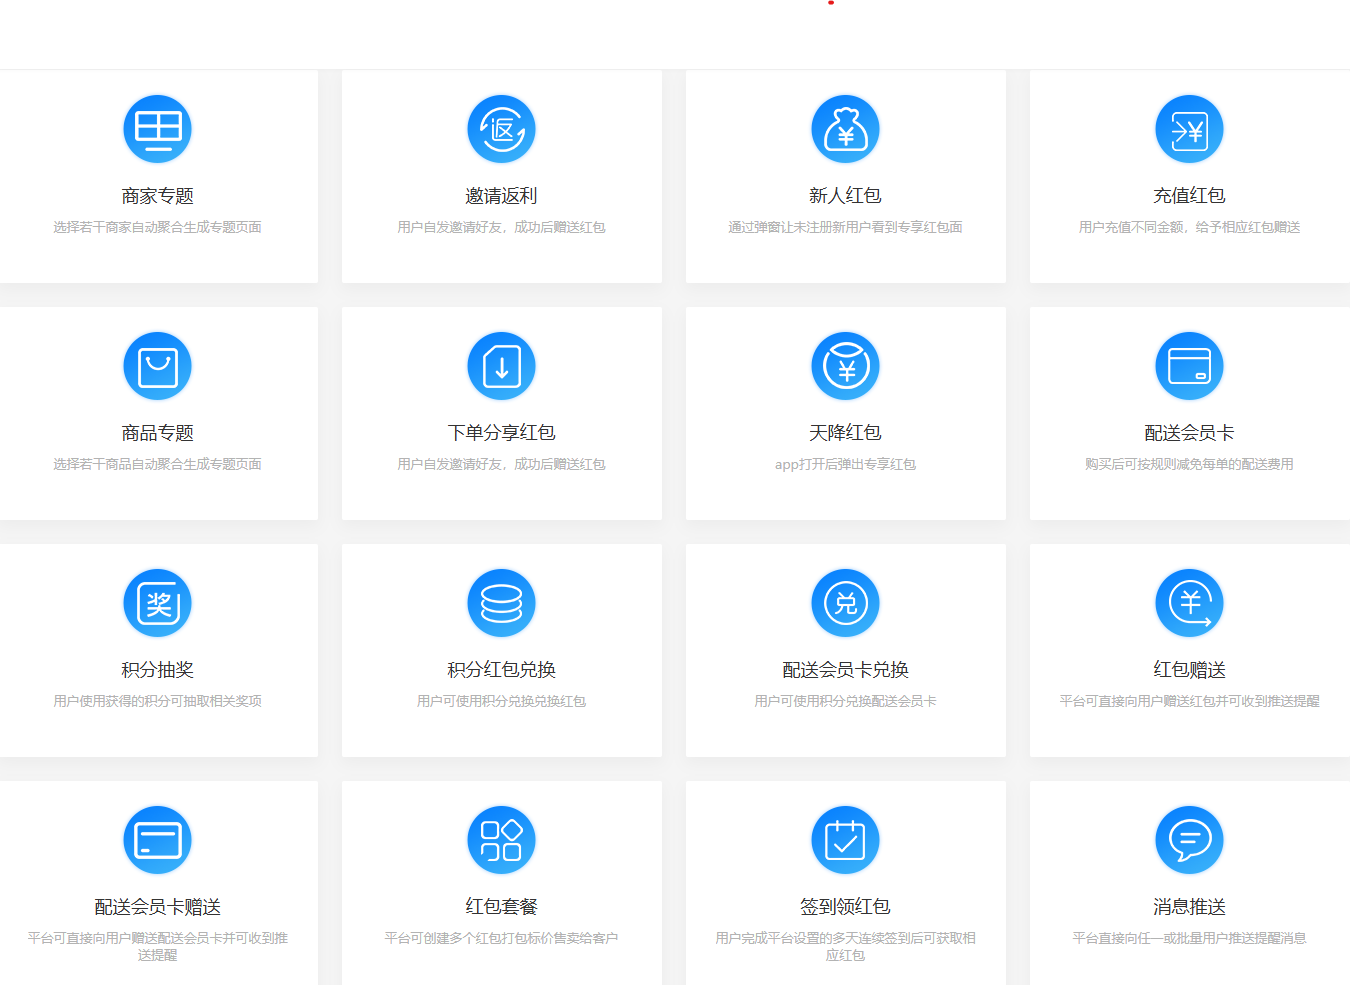Screen dimensions: 1350x985
Task: Click the 下单分享红包 download icon
Action: tap(501, 366)
